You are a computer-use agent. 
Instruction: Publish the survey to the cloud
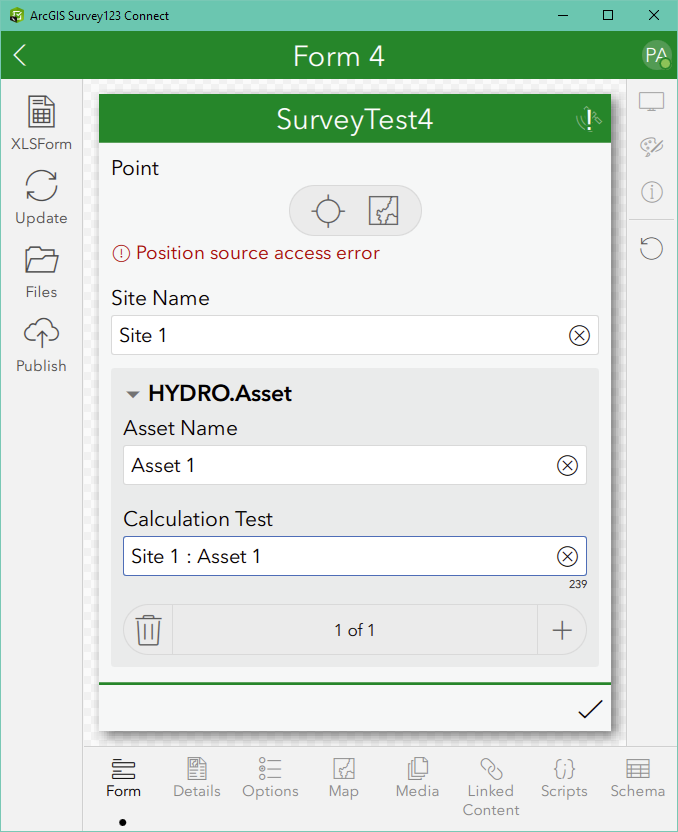[41, 344]
